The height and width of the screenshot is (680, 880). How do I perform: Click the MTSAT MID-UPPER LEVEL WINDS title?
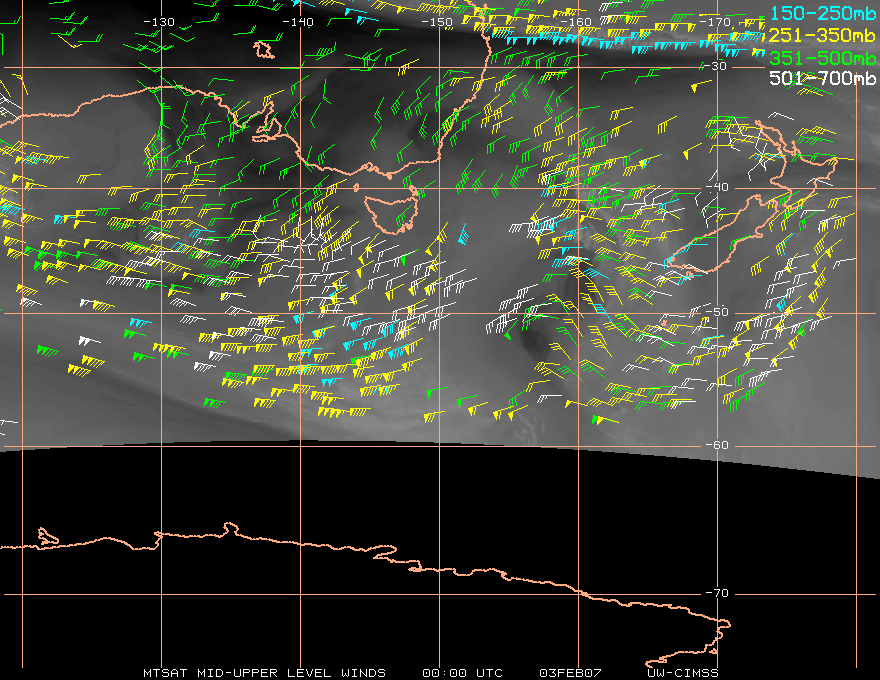(263, 672)
